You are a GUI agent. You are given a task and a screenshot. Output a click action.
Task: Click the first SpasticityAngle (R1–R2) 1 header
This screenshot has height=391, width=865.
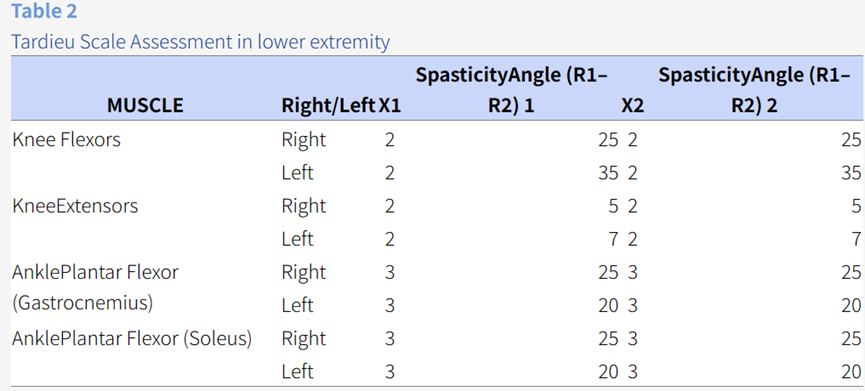click(x=511, y=90)
